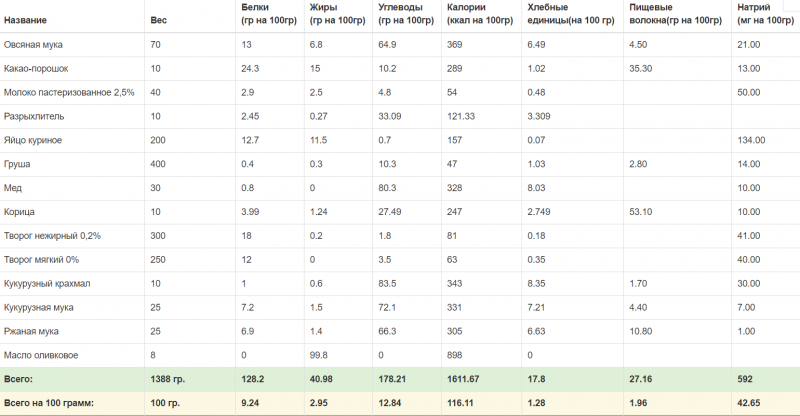Click corn starch carbs '83.5'
Image resolution: width=800 pixels, height=416 pixels.
click(x=387, y=284)
